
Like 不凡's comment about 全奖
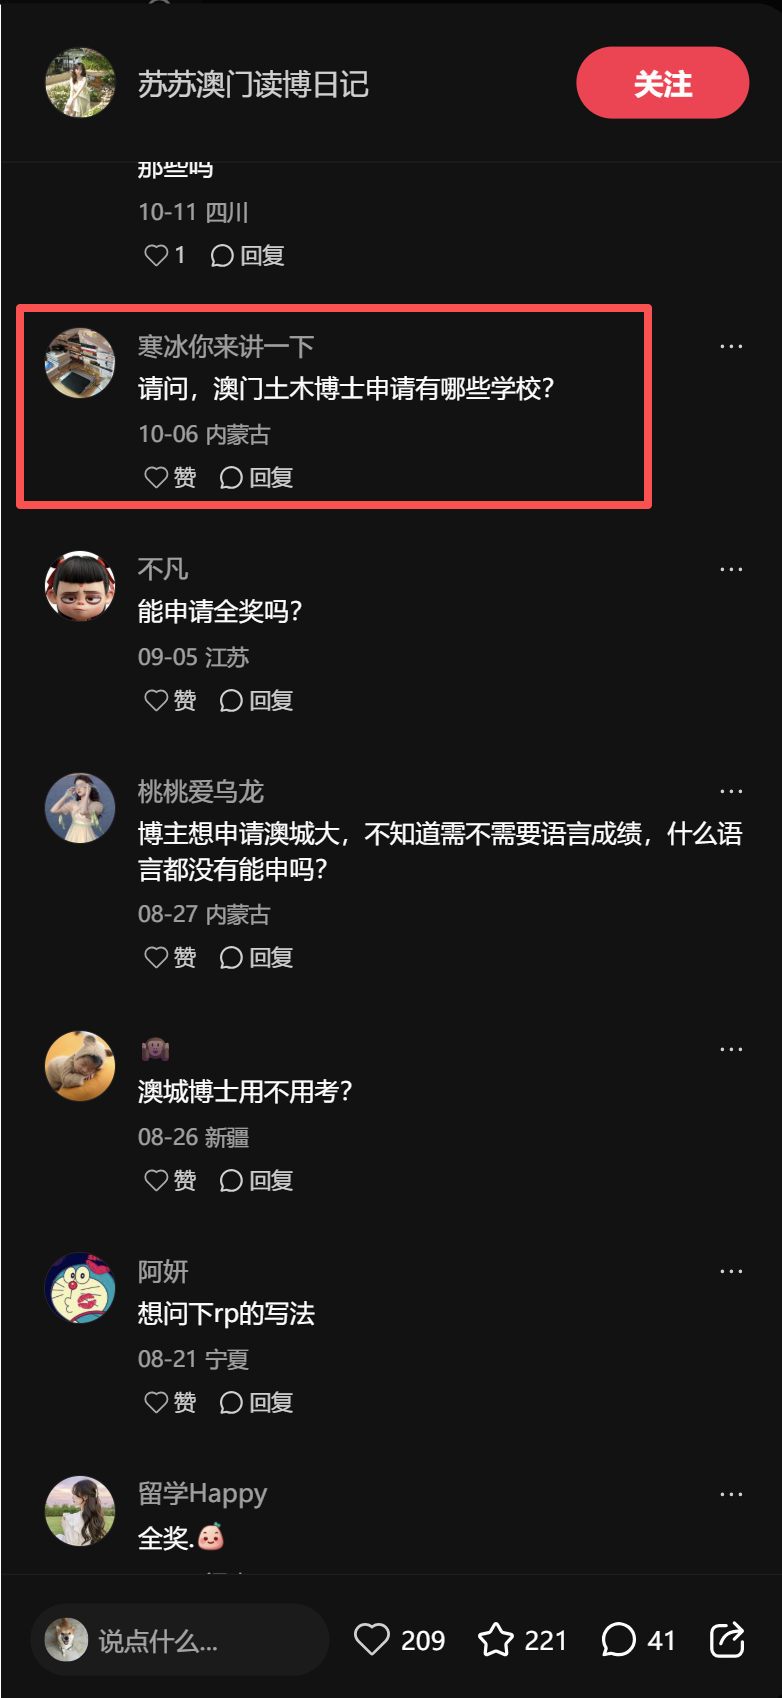click(170, 701)
